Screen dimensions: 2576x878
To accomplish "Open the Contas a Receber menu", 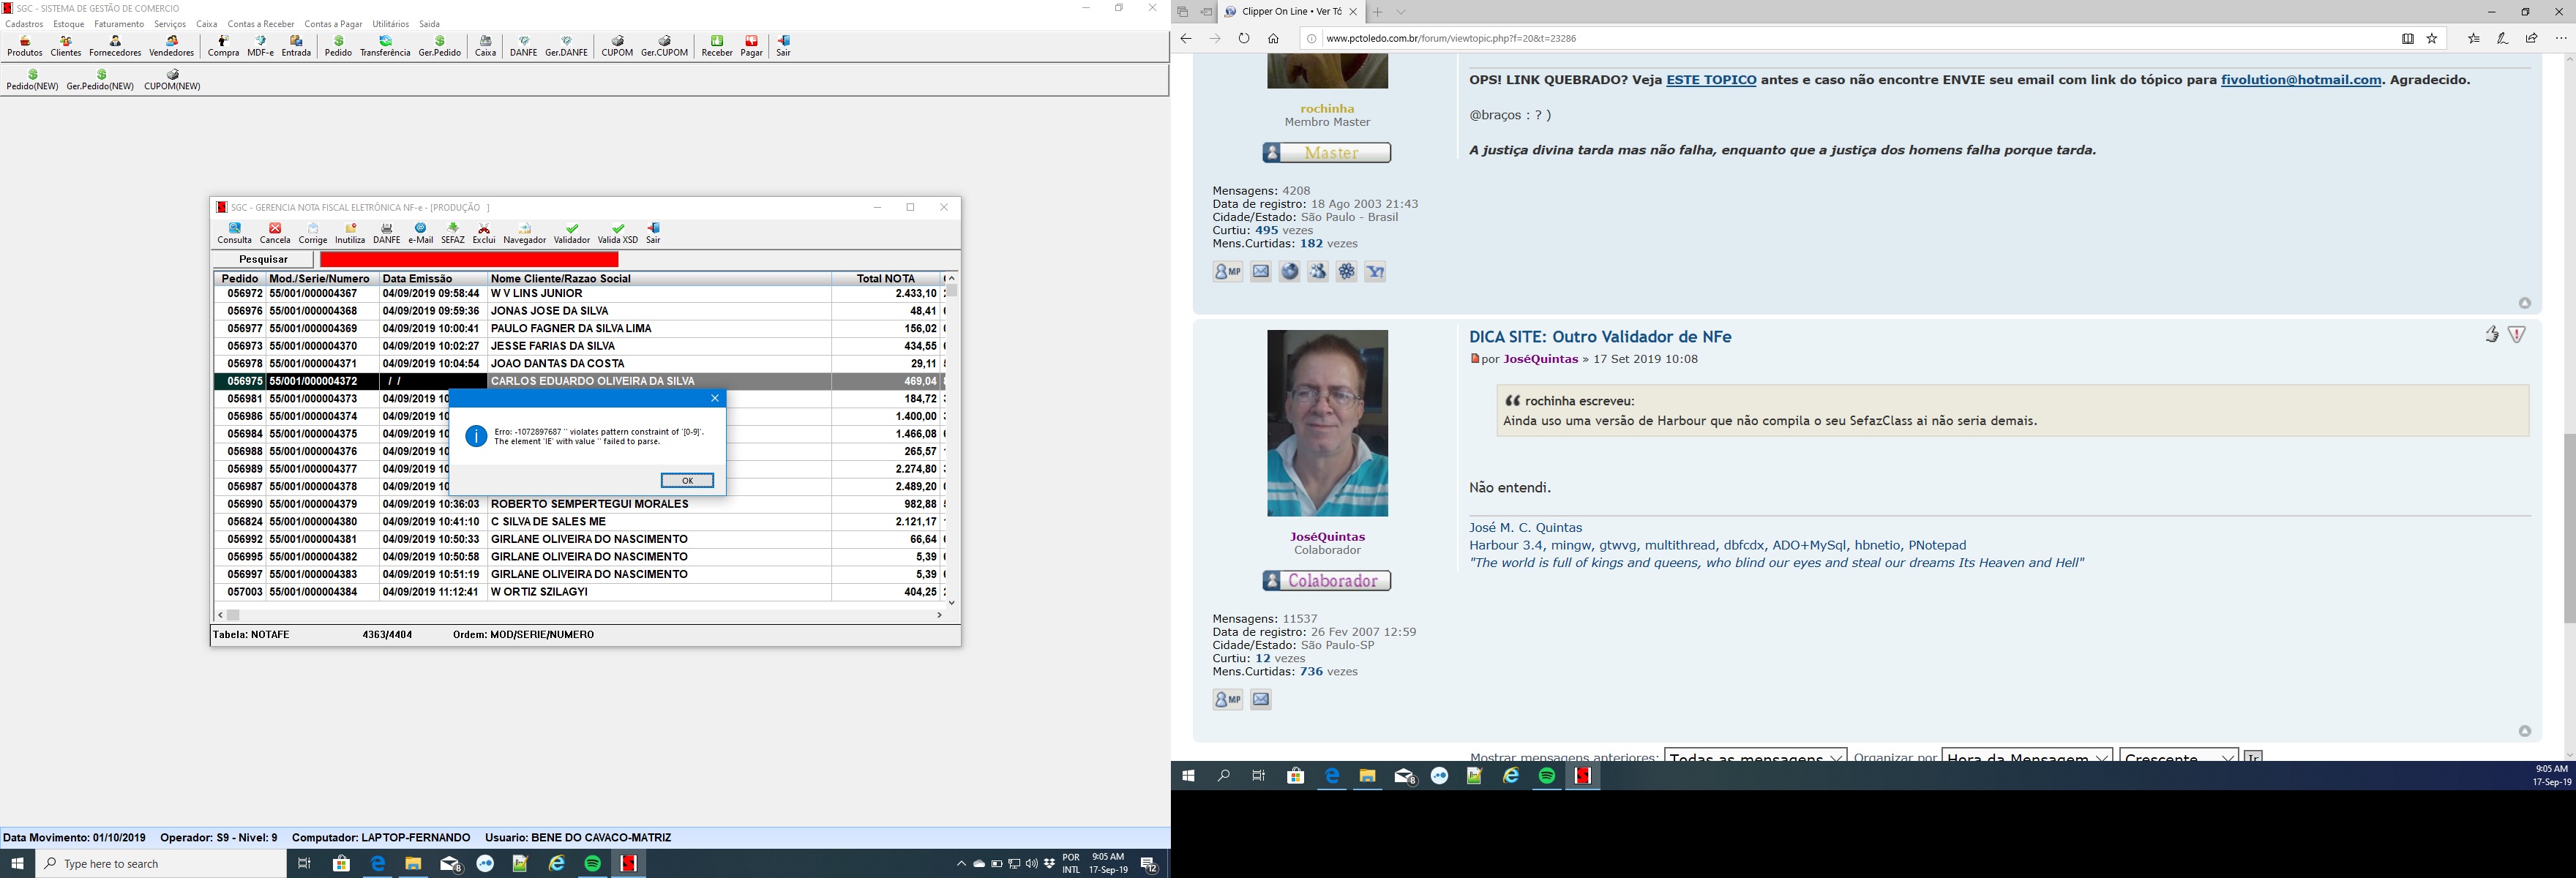I will (261, 24).
